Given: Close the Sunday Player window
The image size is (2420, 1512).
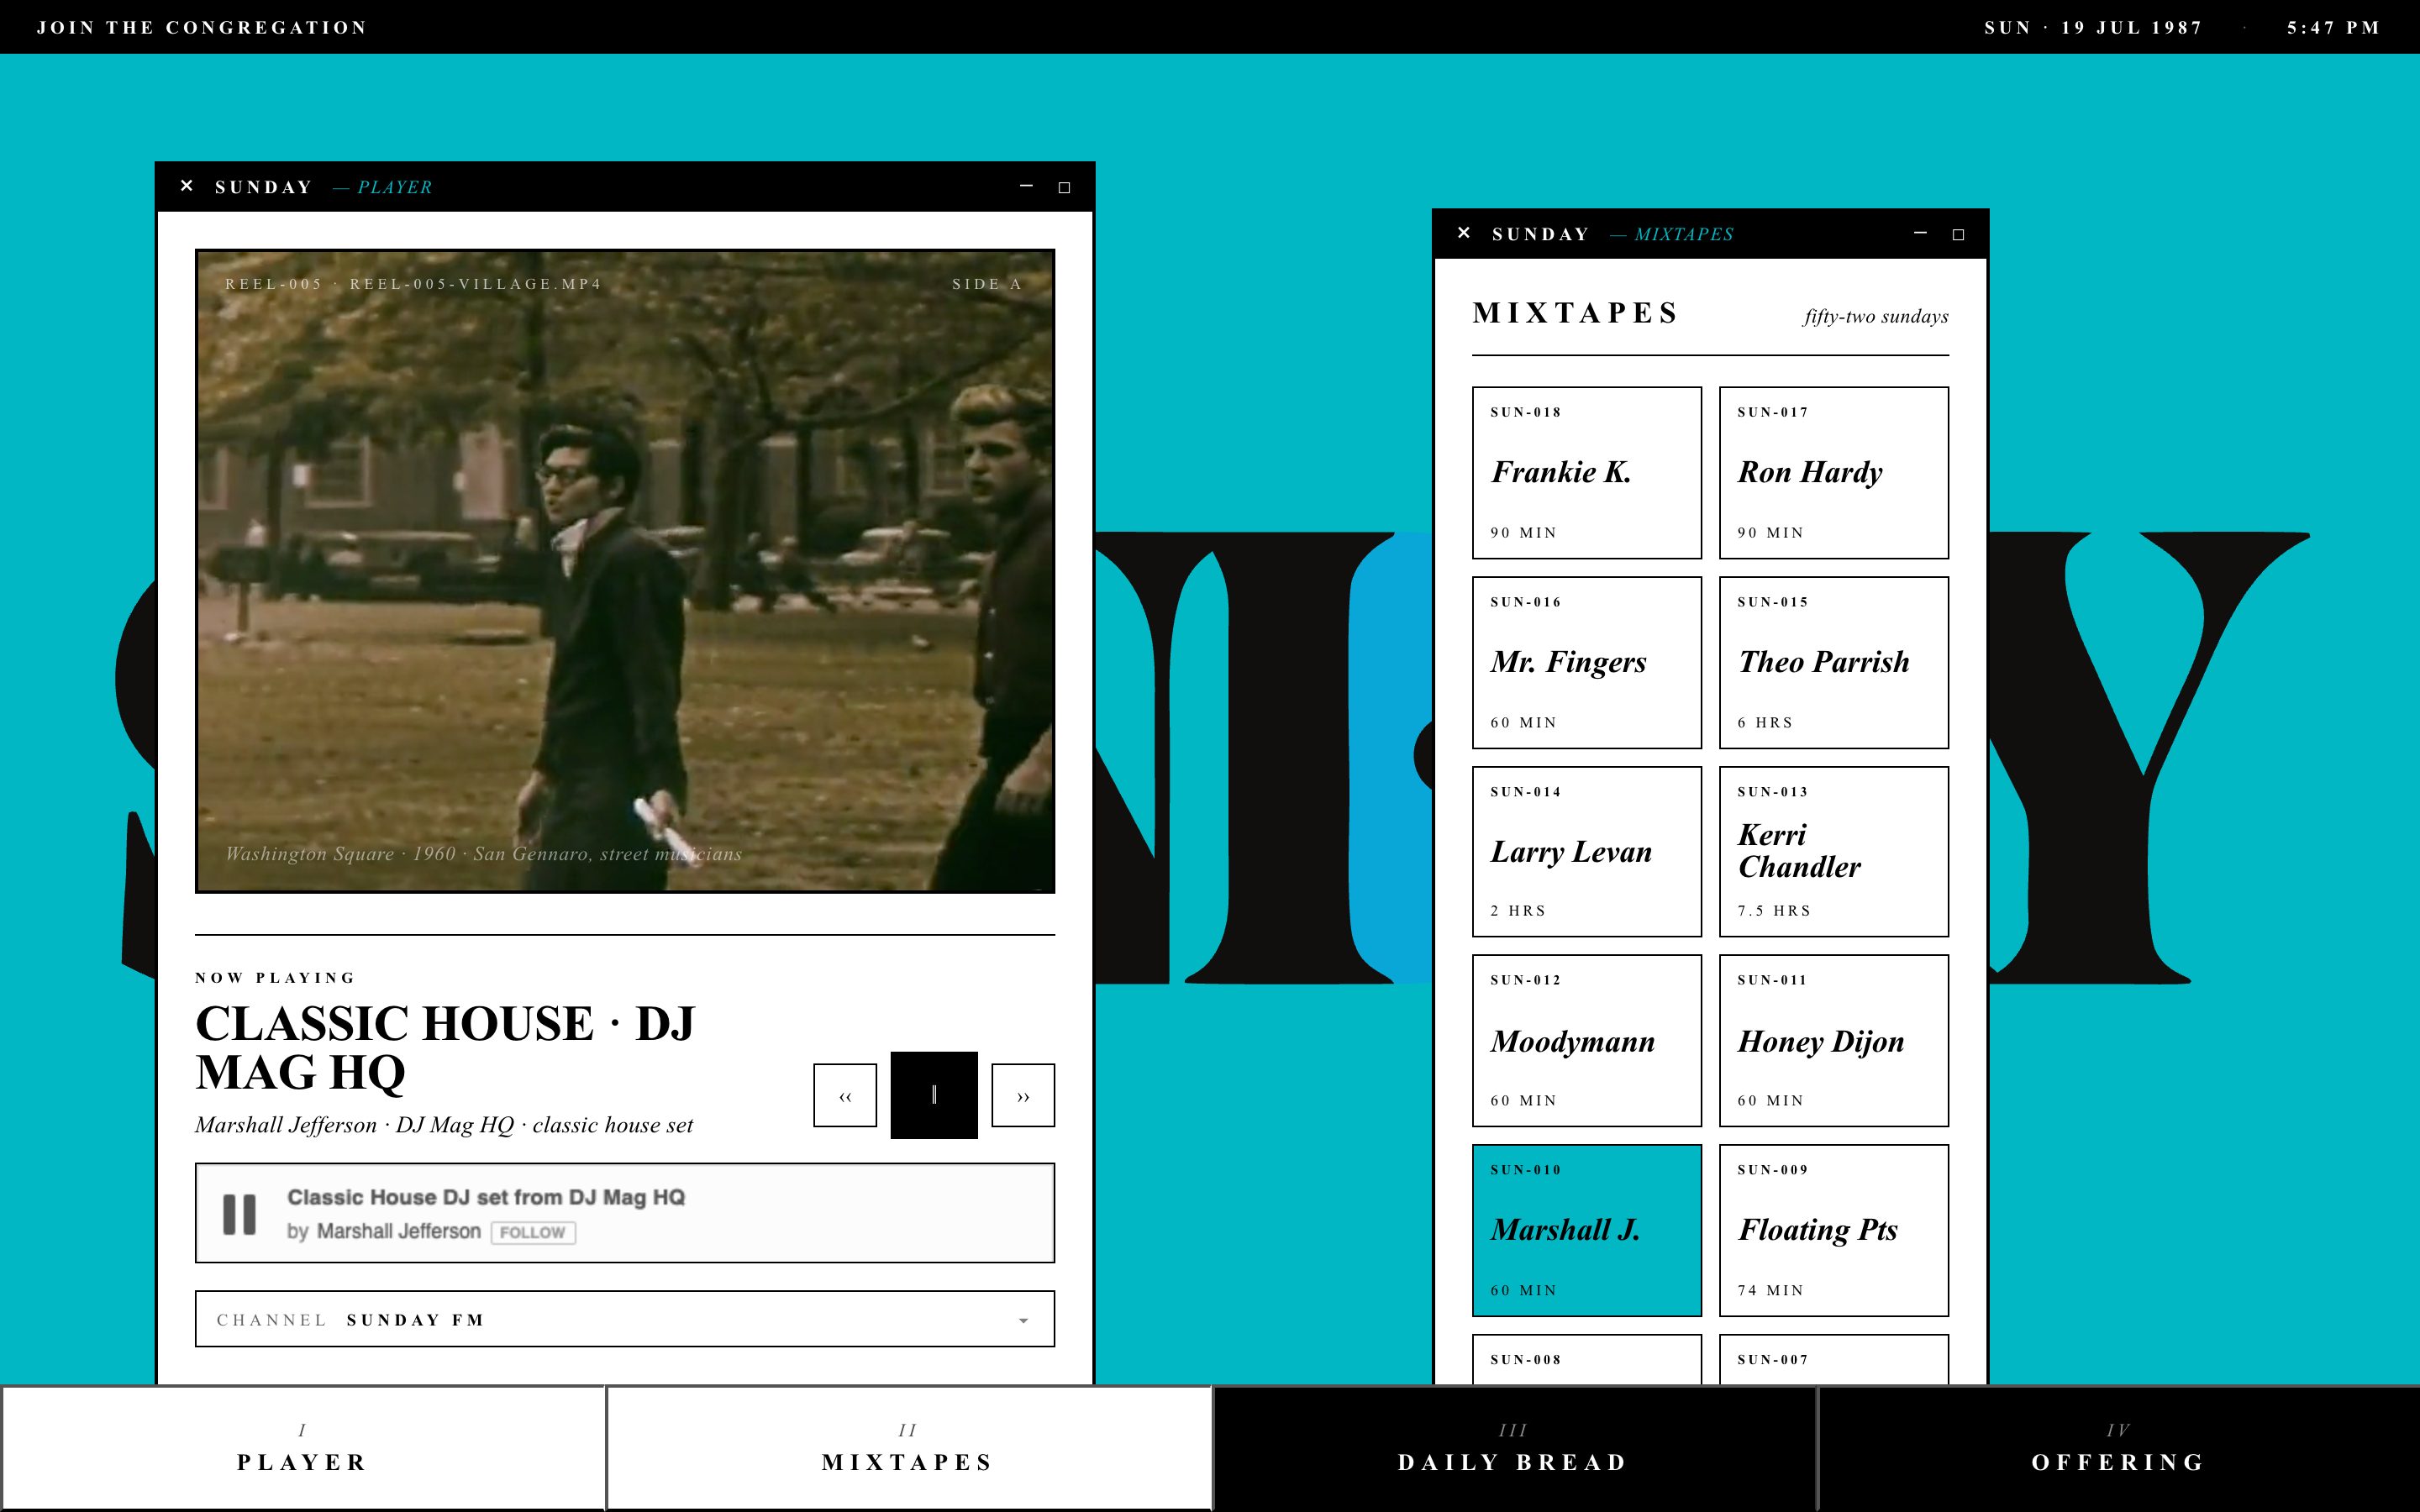Looking at the screenshot, I should tap(186, 186).
